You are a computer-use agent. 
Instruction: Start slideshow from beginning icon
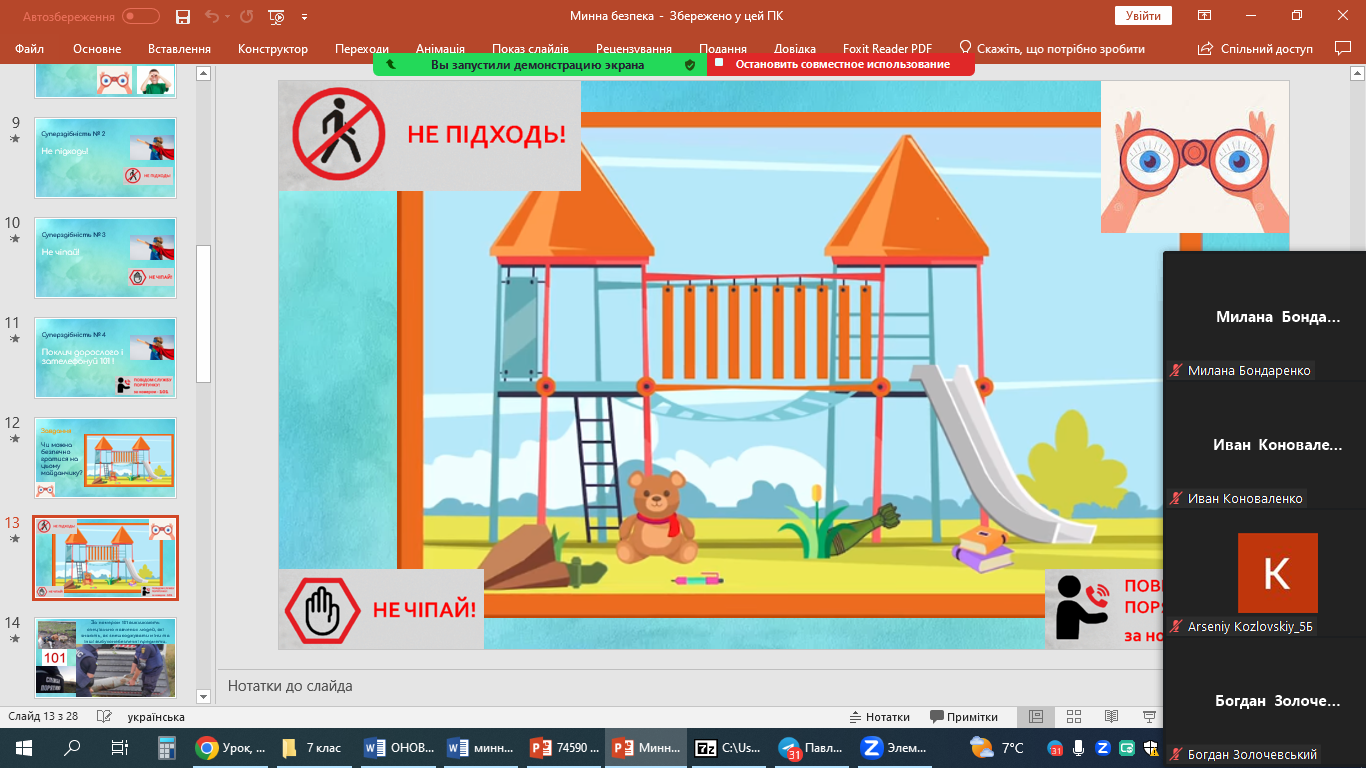click(x=277, y=16)
